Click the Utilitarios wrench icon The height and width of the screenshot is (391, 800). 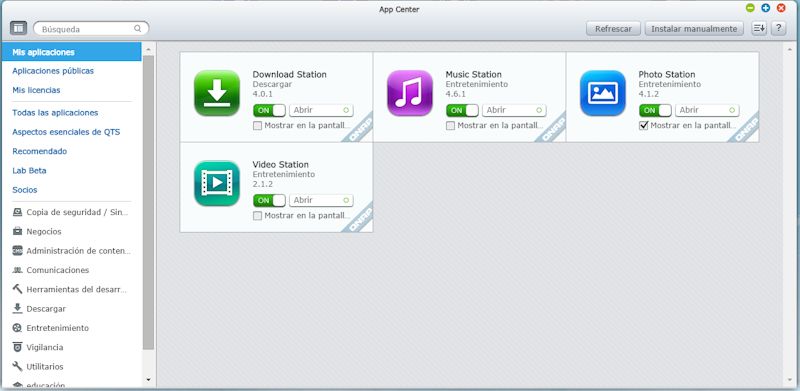tap(17, 366)
